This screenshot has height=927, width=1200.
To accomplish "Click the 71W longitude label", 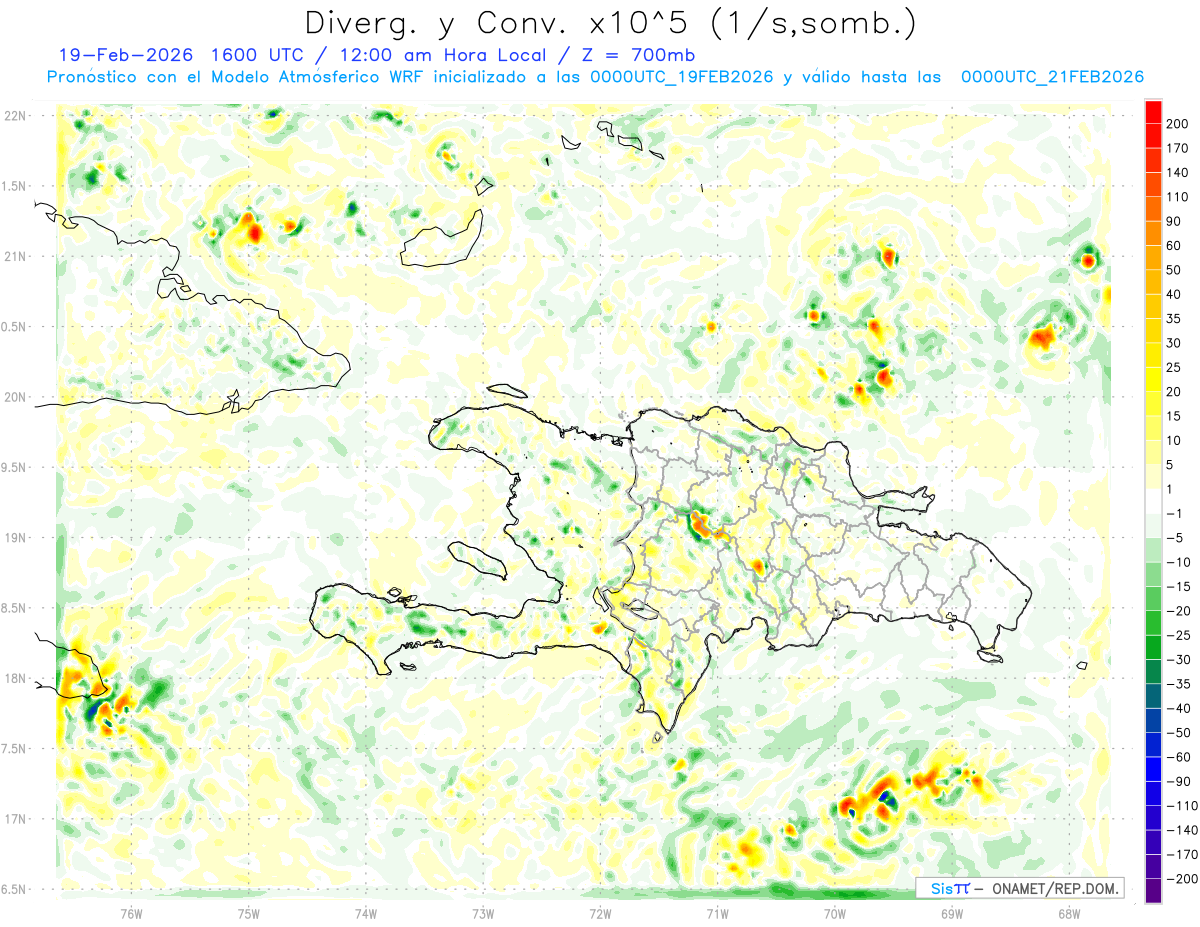I will click(717, 912).
